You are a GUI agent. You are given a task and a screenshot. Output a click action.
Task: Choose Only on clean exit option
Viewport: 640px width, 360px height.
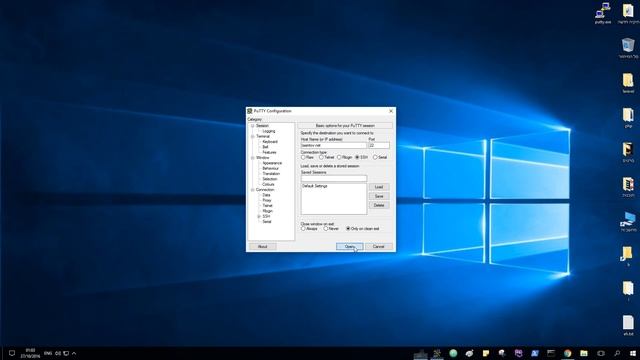[x=362, y=229]
